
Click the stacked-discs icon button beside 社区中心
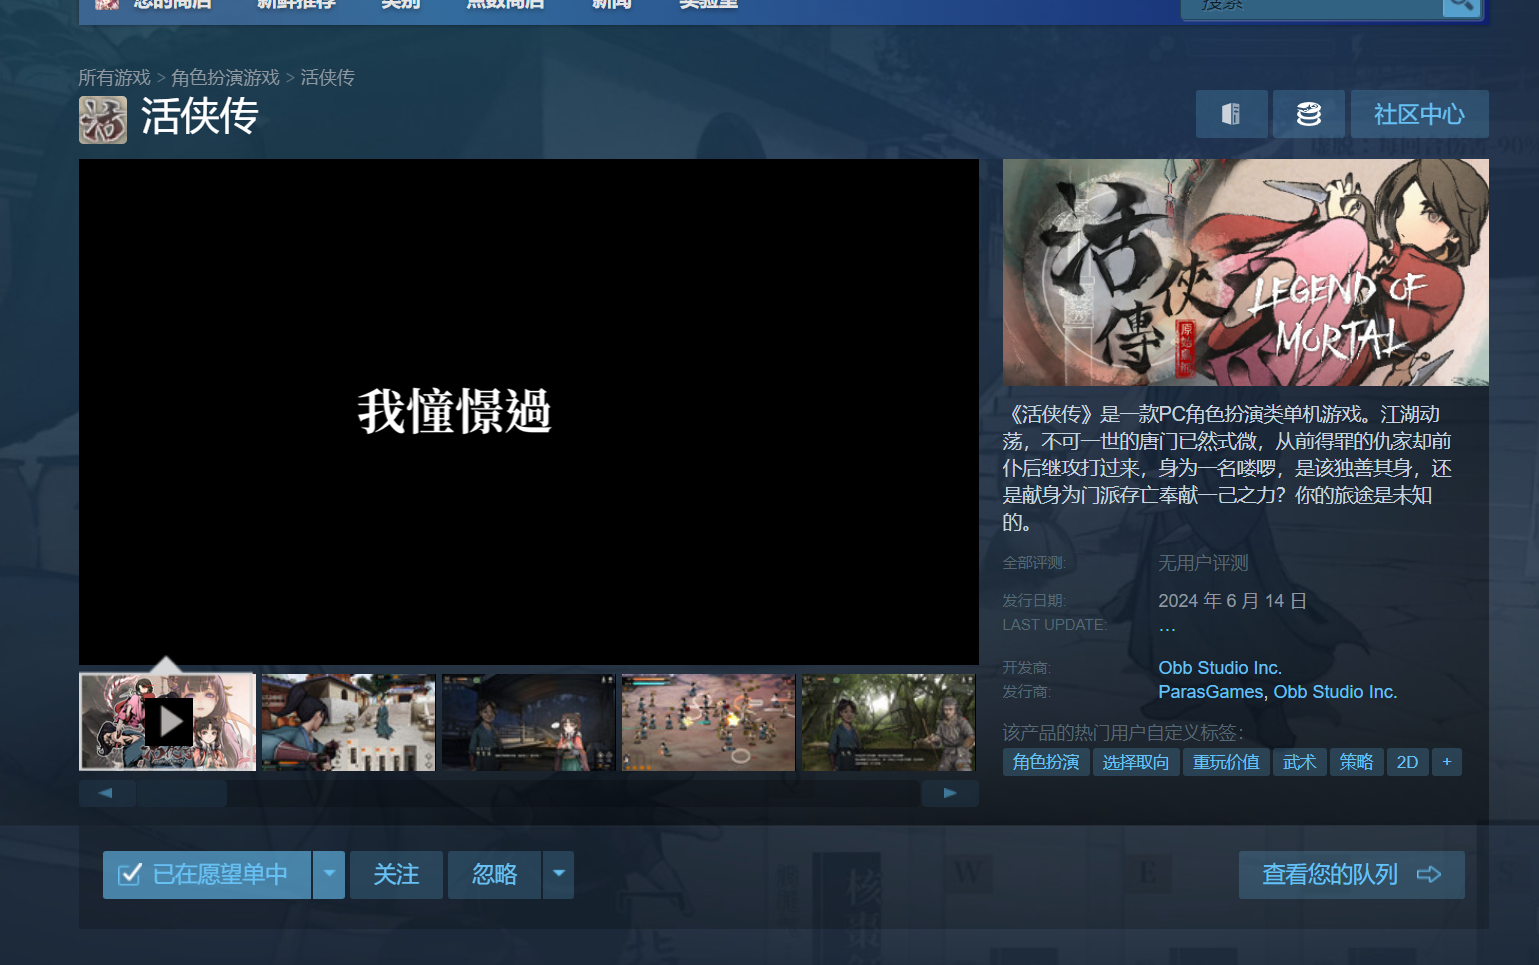click(1308, 114)
